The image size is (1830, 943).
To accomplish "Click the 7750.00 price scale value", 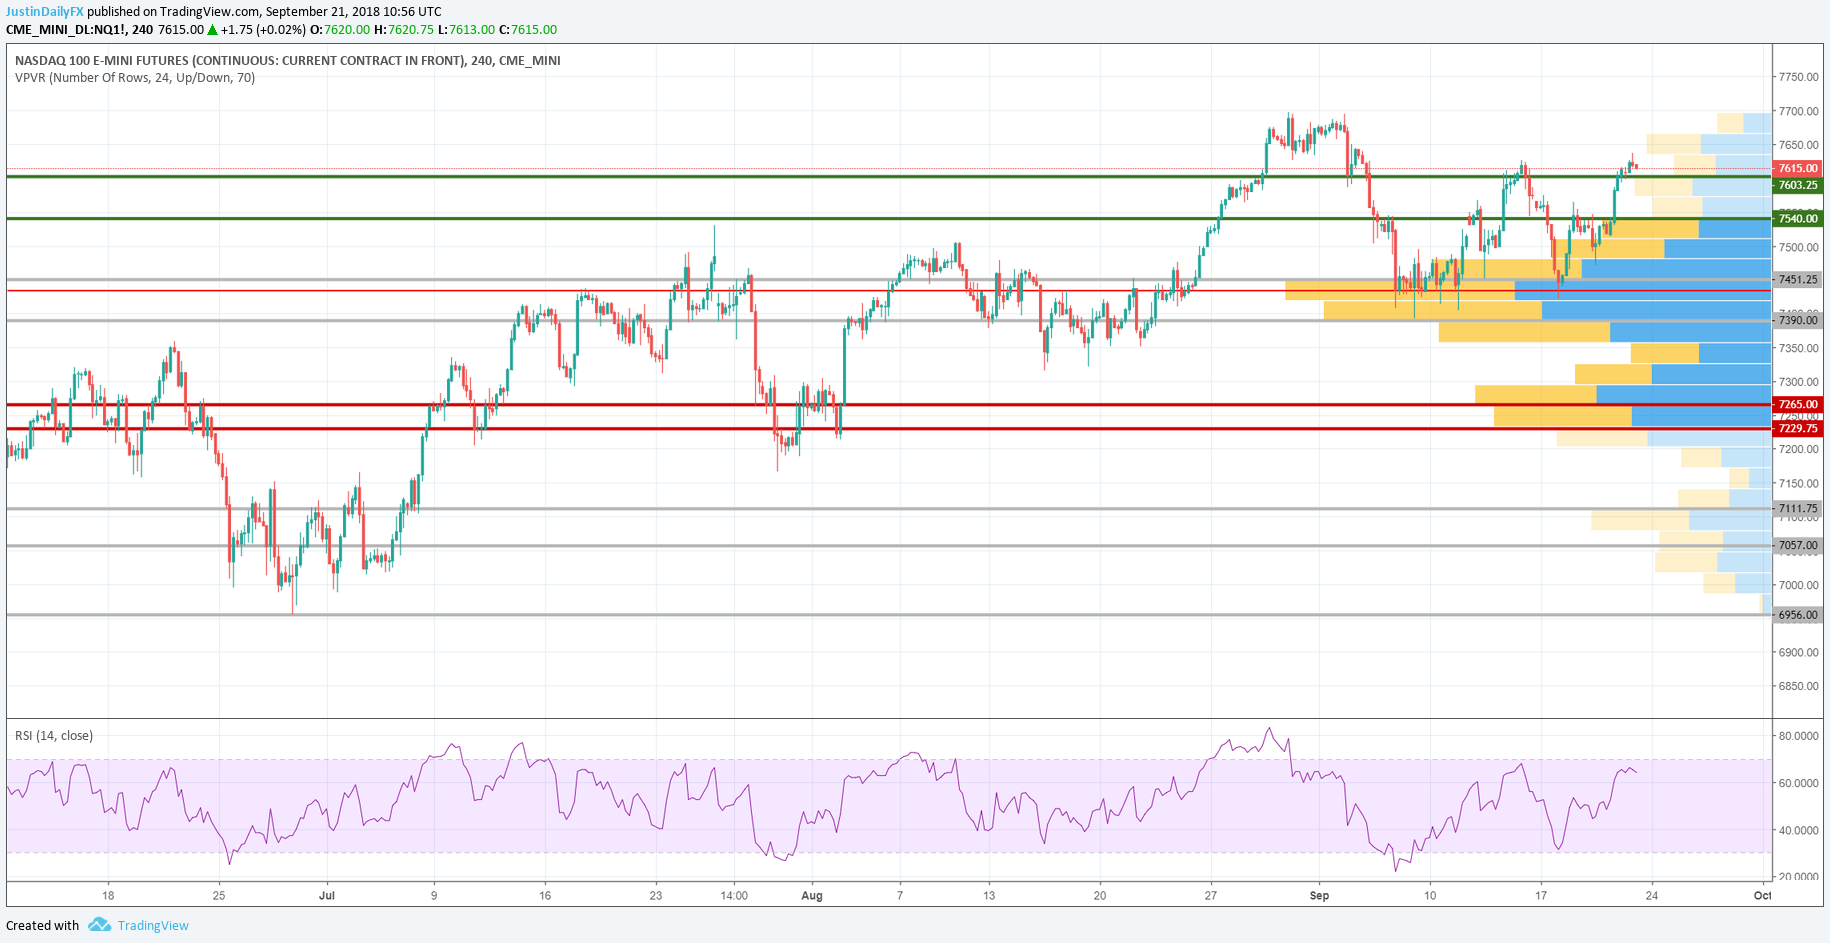I will [1798, 77].
